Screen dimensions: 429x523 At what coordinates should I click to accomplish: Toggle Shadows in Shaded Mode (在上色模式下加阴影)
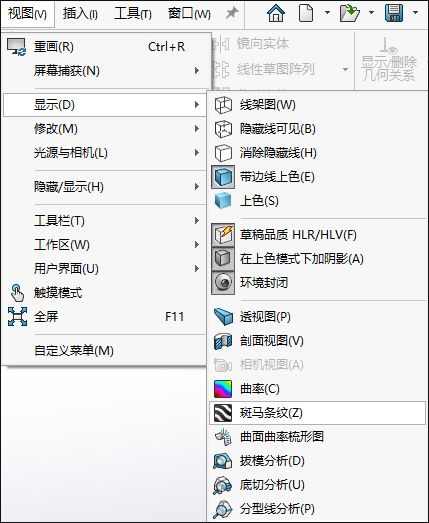click(x=223, y=259)
